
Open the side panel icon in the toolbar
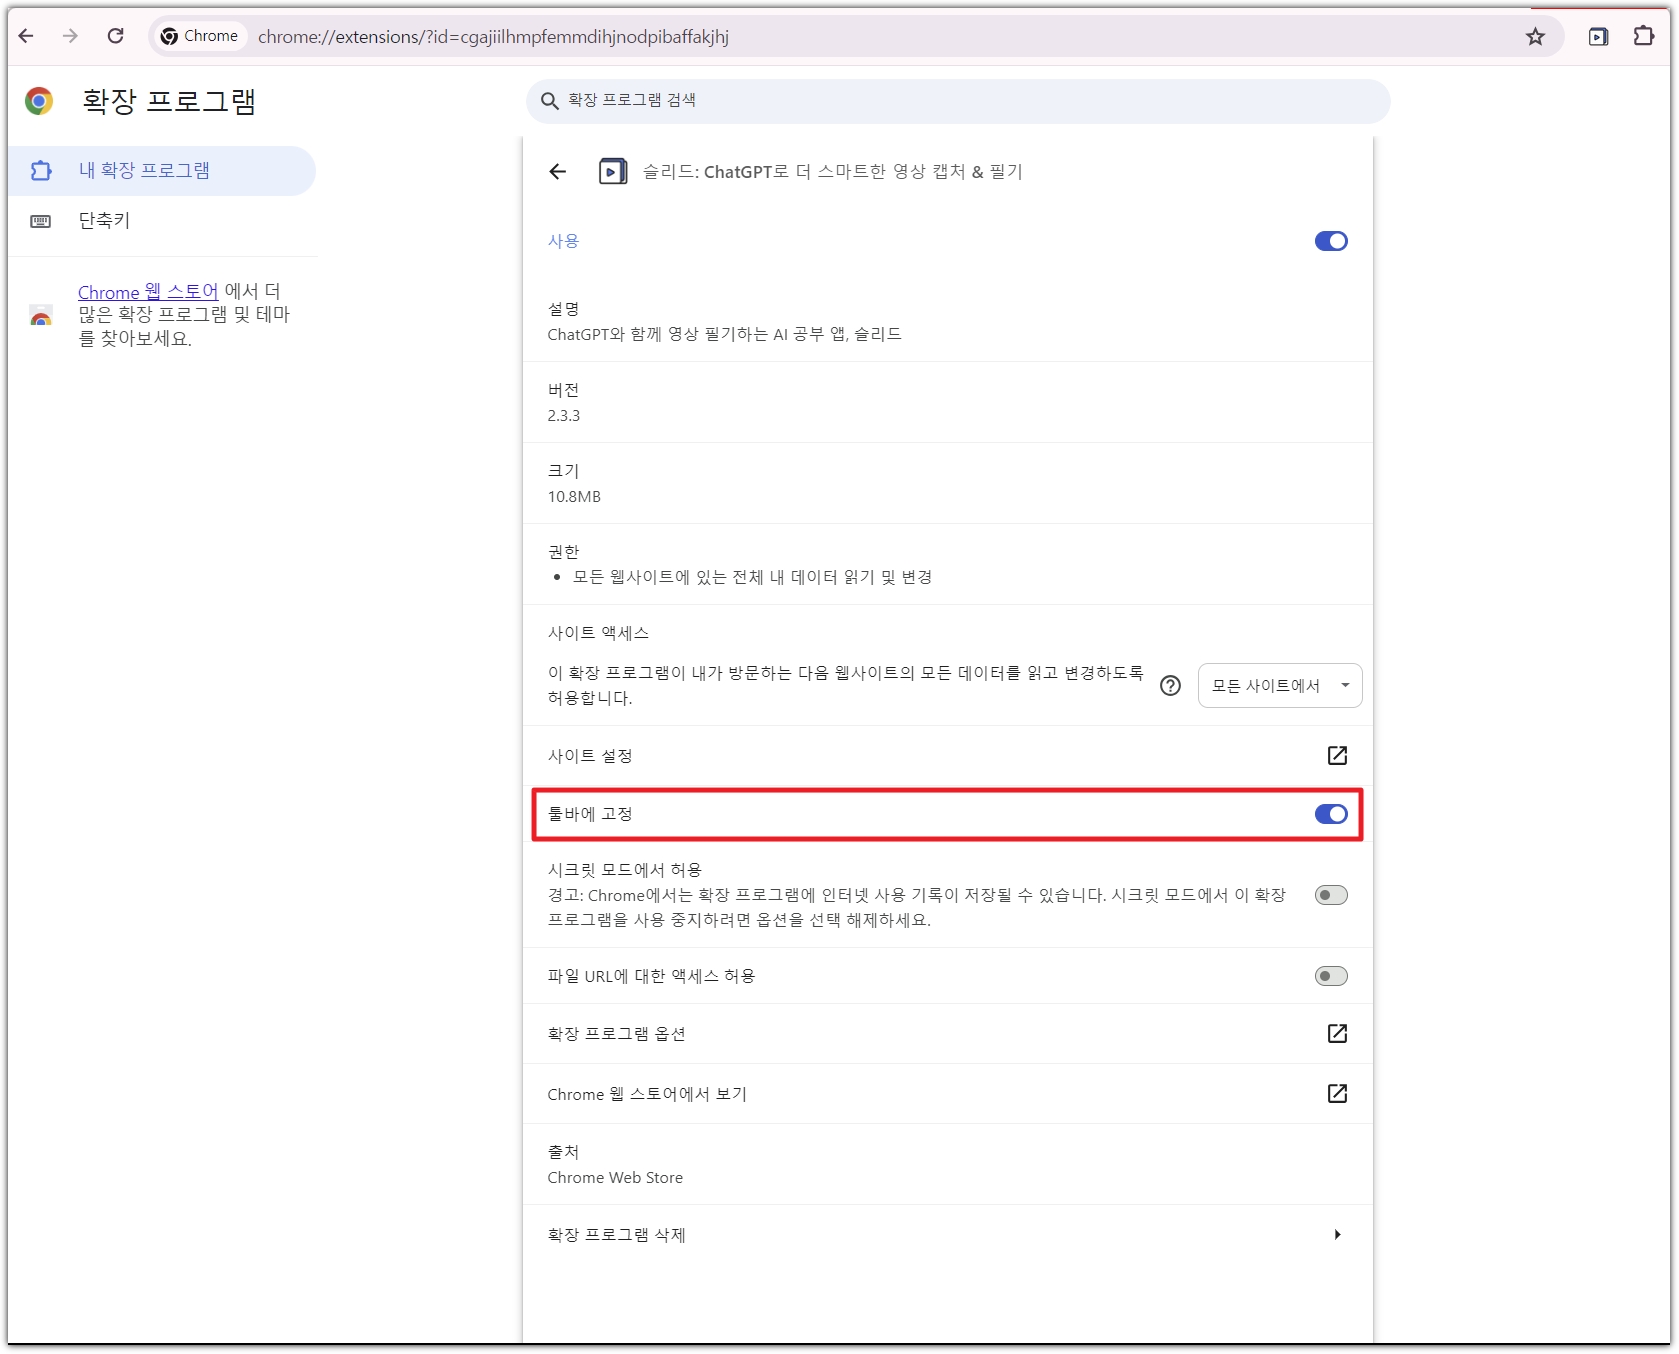point(1598,36)
